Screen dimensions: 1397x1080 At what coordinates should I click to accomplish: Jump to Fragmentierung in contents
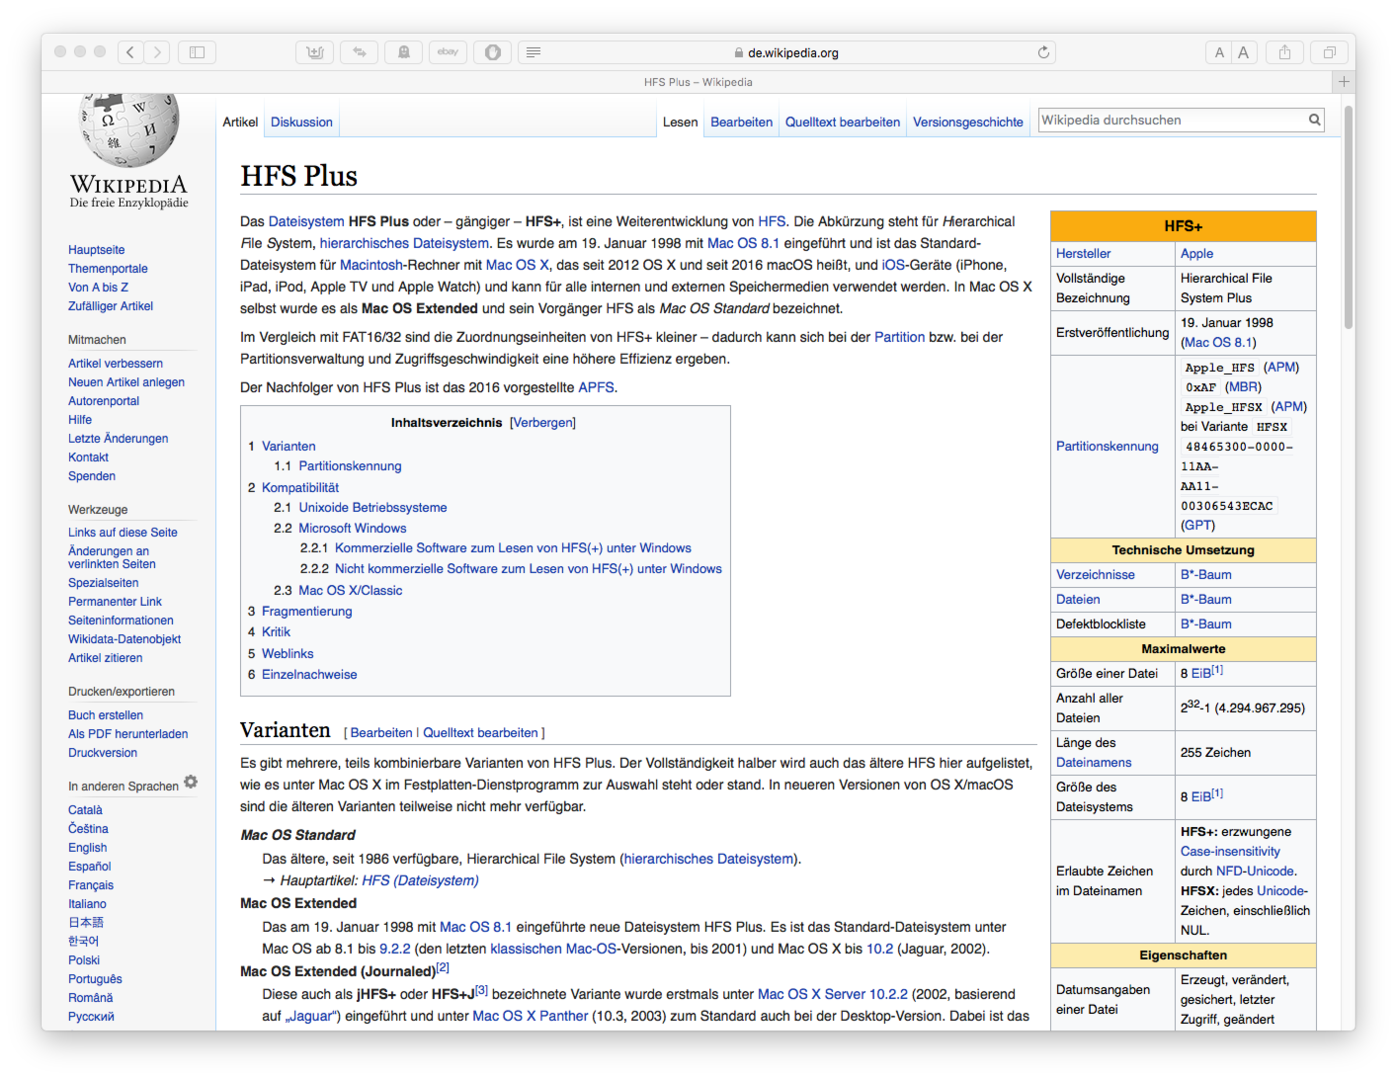coord(306,611)
